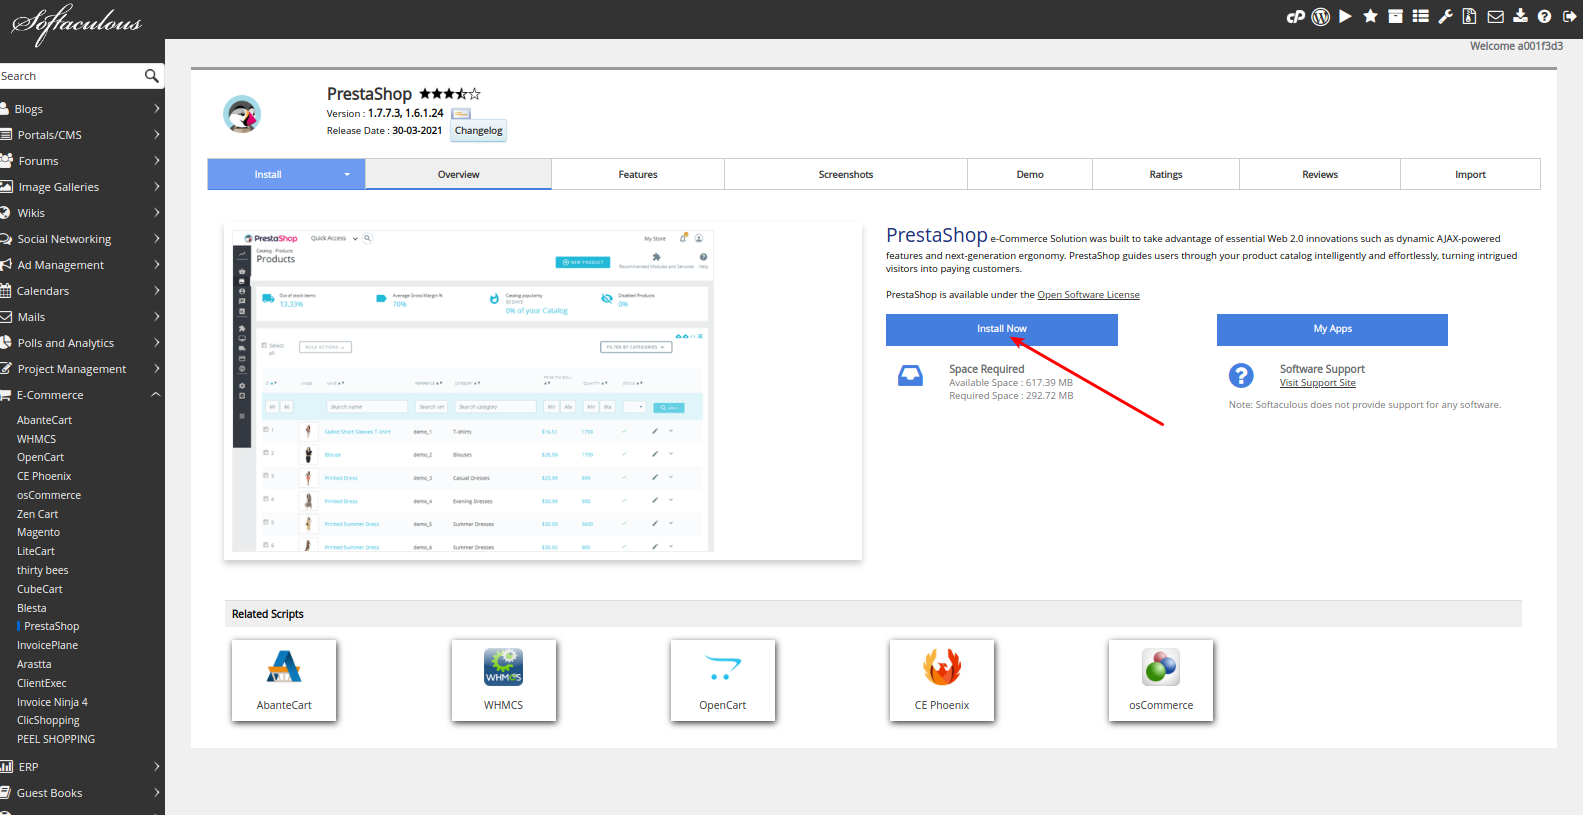The height and width of the screenshot is (815, 1583).
Task: Expand the ERP category
Action: click(82, 767)
